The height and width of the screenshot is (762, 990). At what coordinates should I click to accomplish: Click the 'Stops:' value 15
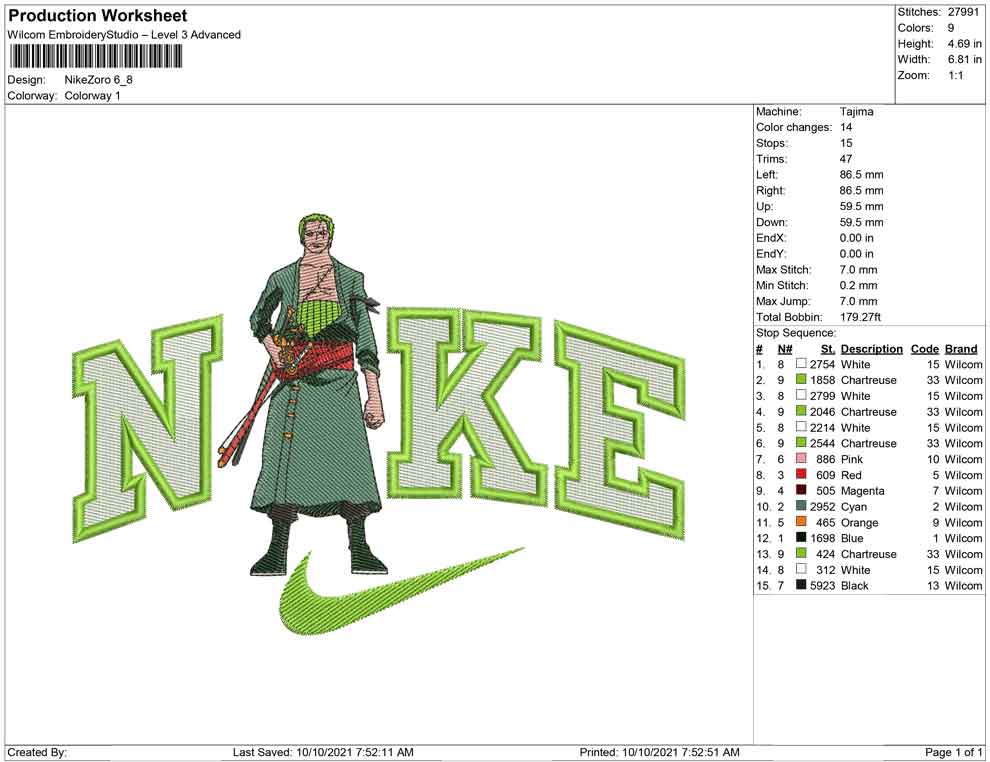coord(845,143)
